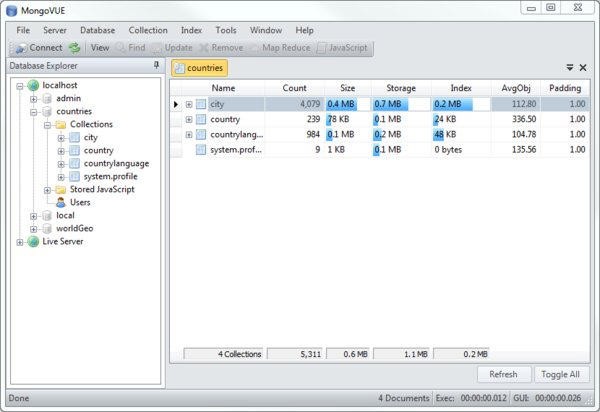Open the Database menu

[x=98, y=30]
